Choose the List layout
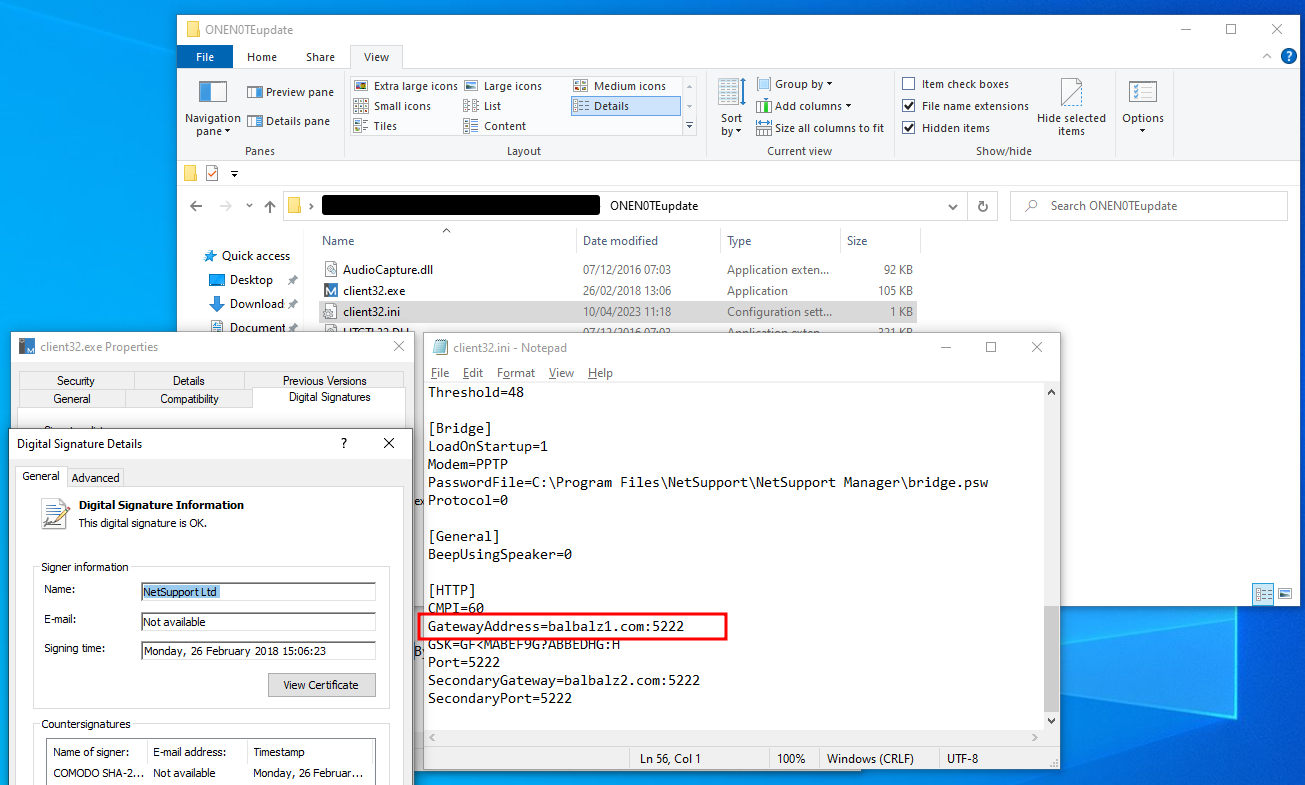Screen dimensions: 1305x785 [x=482, y=106]
